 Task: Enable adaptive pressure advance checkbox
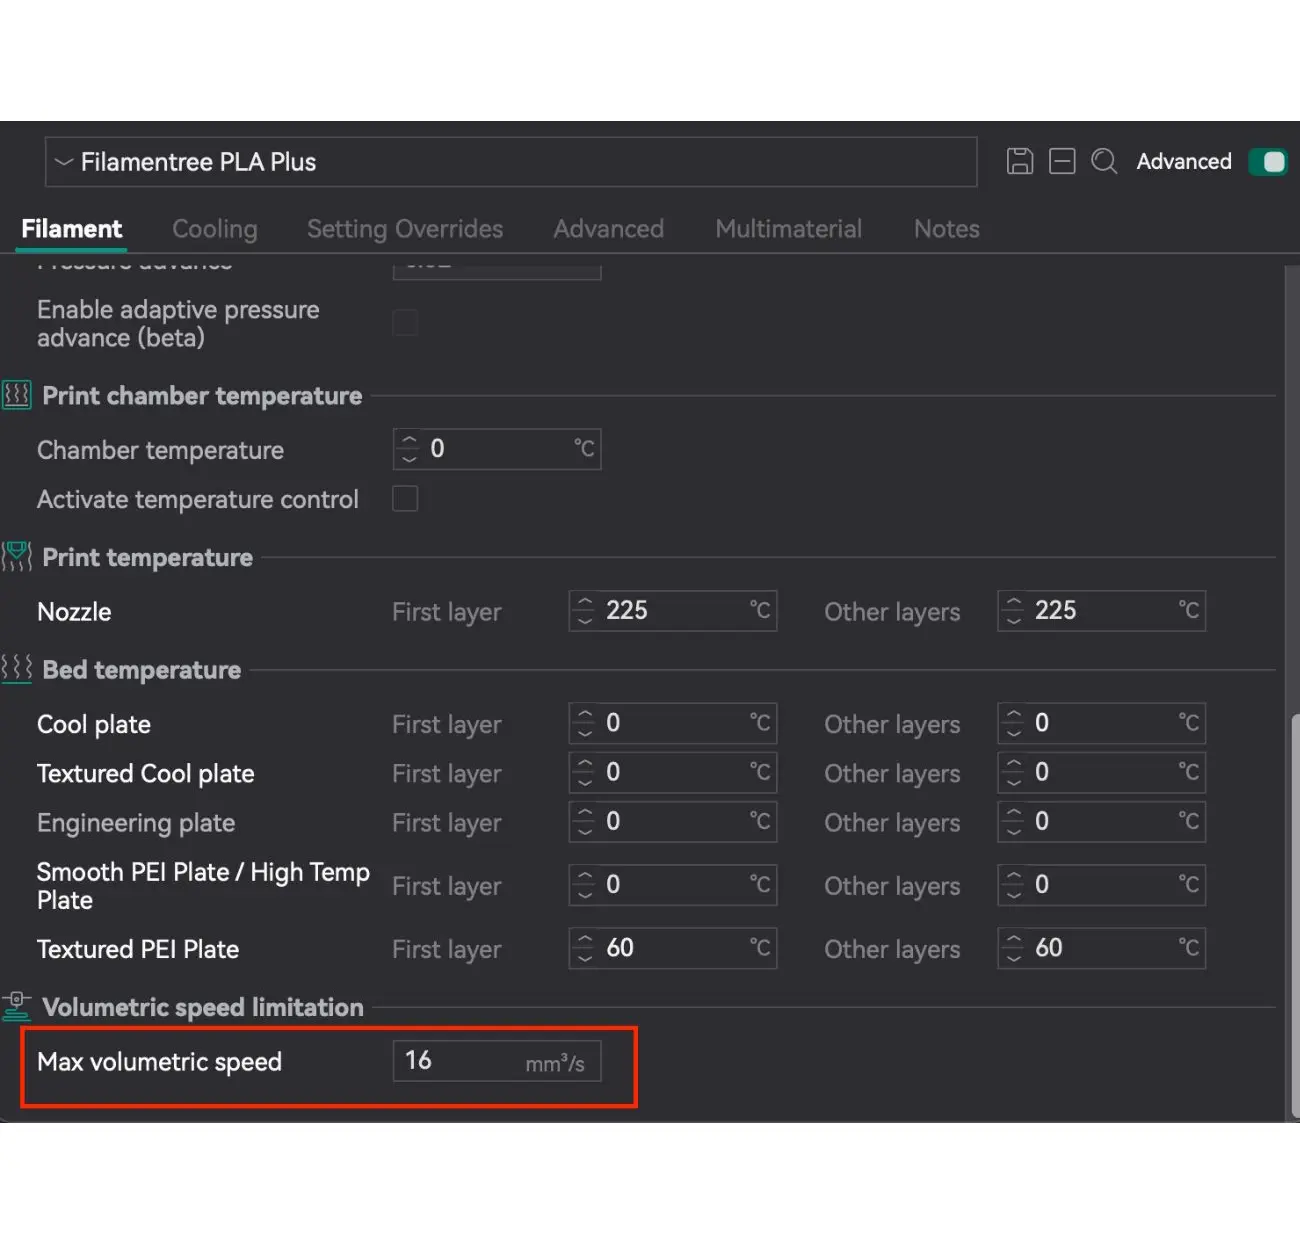(405, 323)
